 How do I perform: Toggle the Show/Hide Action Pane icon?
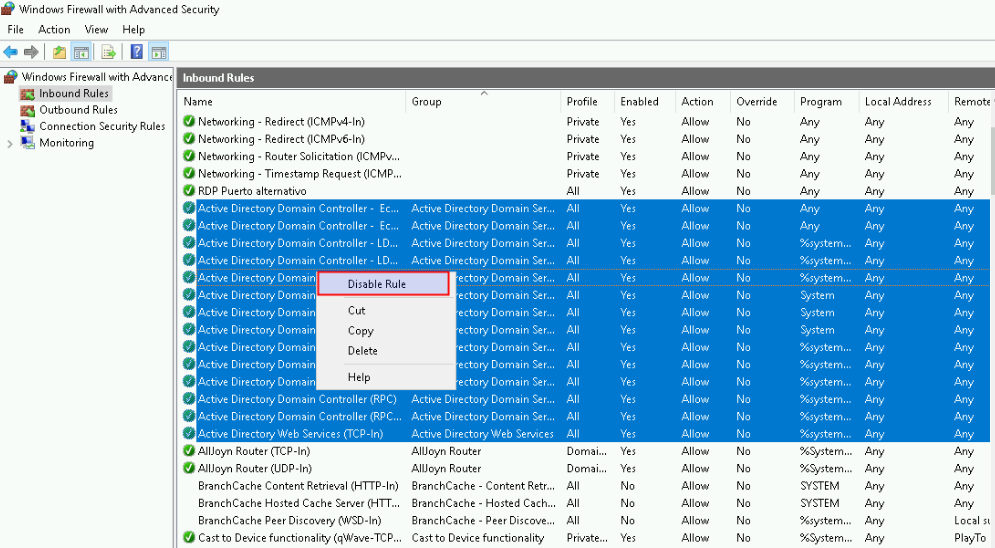(x=159, y=52)
